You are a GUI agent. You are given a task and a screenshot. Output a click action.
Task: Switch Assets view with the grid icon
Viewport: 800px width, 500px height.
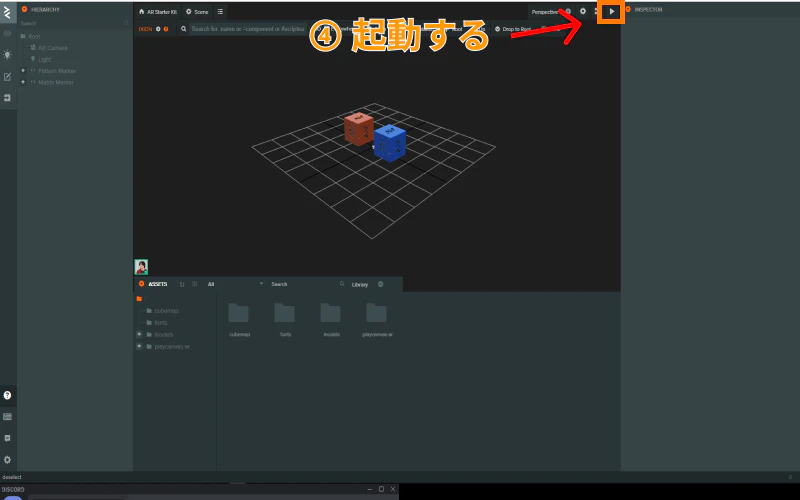[194, 284]
